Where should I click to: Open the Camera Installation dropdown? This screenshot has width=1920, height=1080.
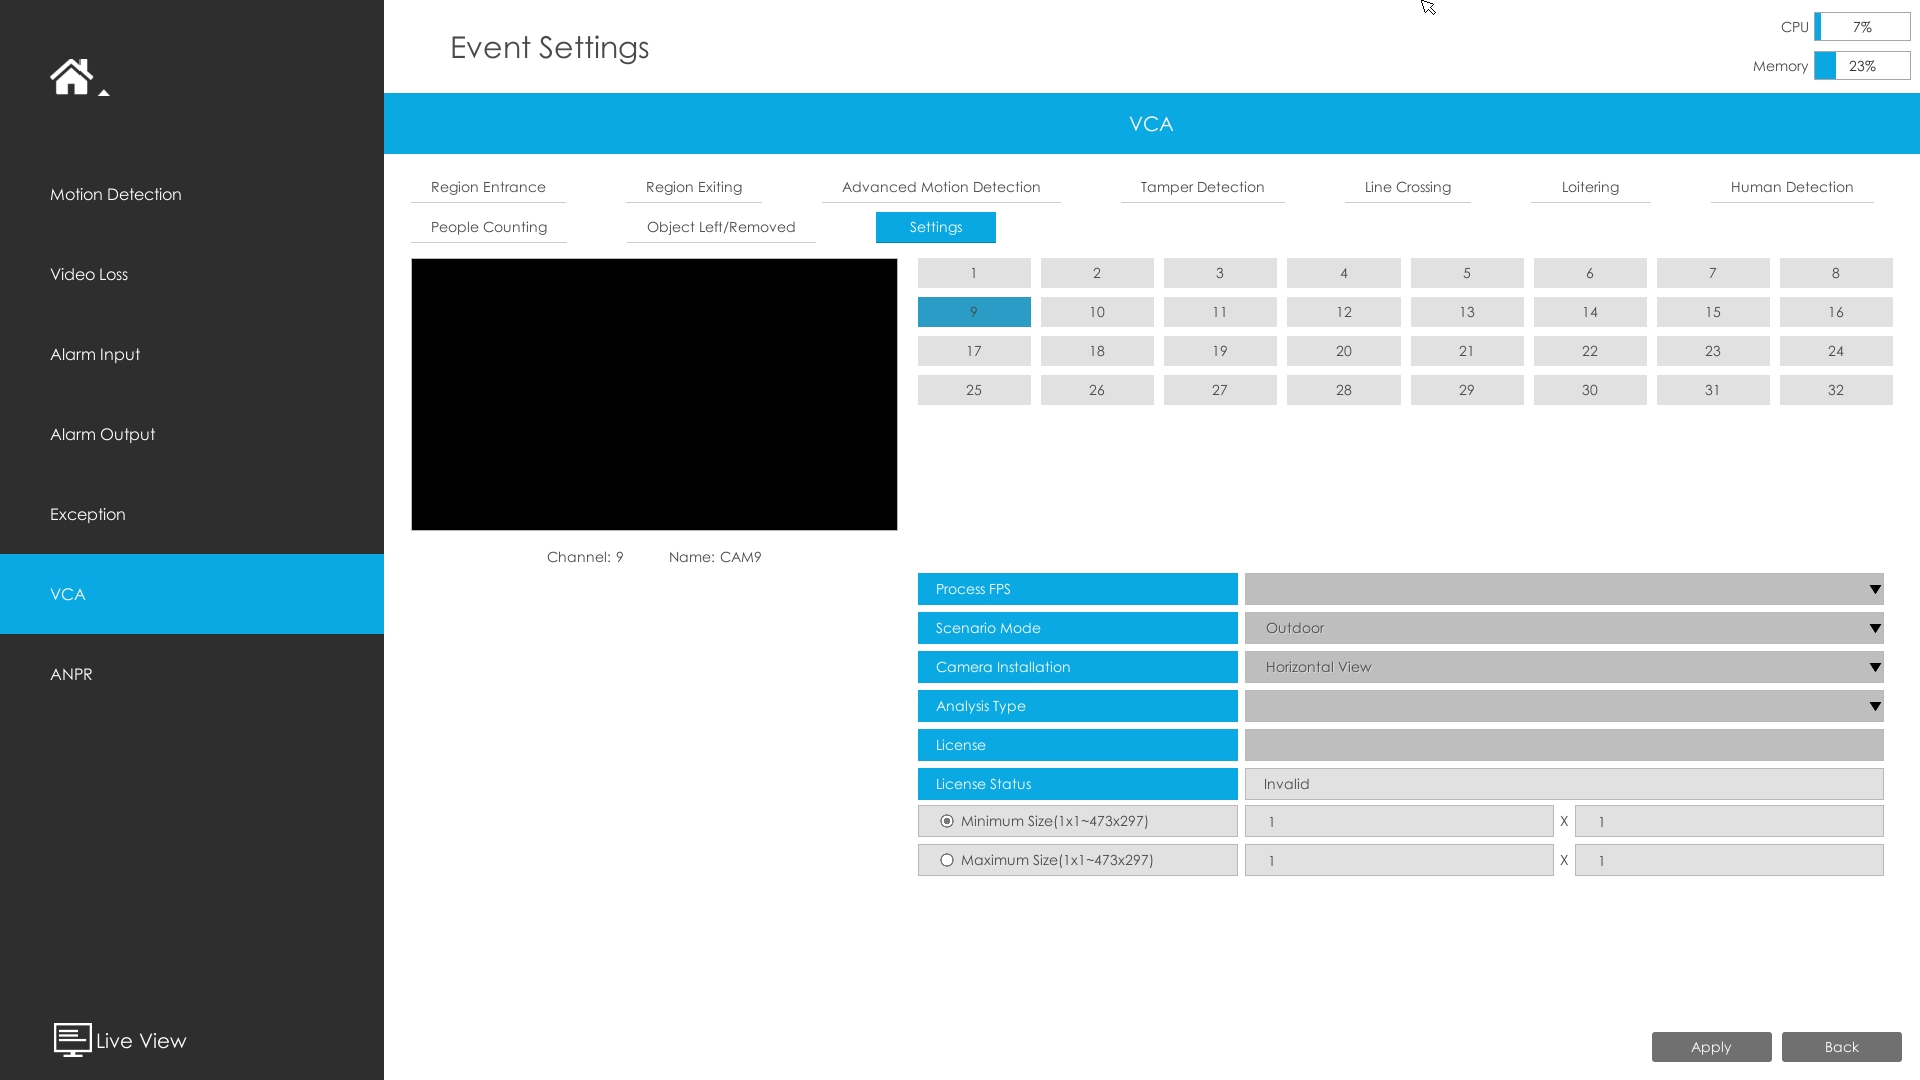point(1563,667)
